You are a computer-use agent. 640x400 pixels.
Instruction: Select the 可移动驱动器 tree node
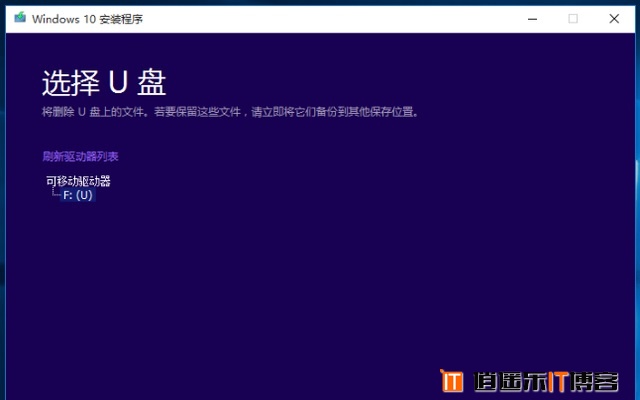click(x=78, y=181)
